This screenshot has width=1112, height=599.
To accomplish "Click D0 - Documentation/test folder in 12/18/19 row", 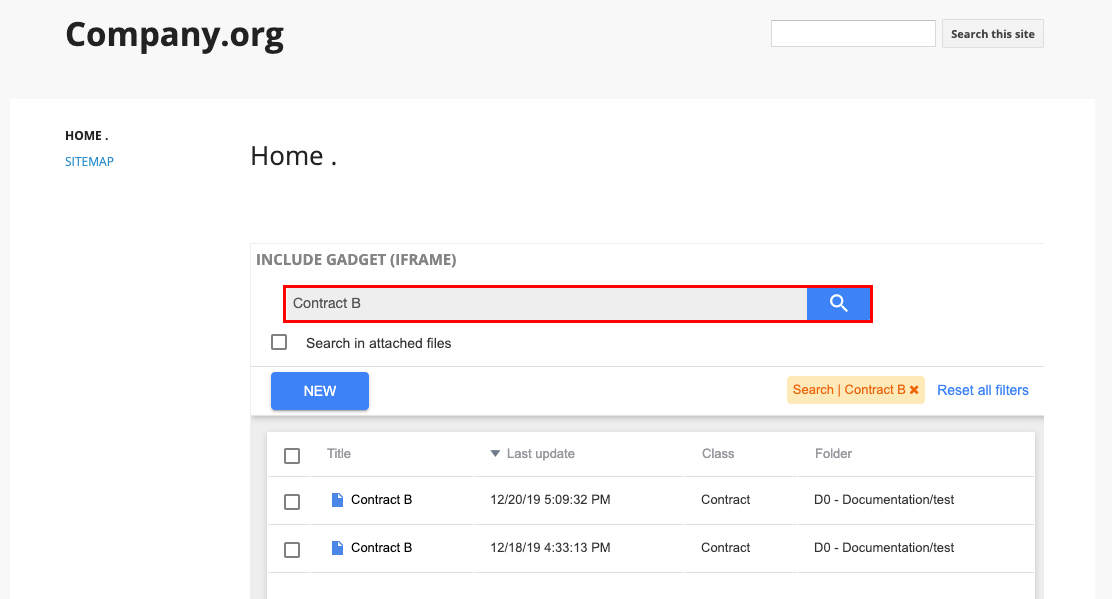I will [x=884, y=548].
